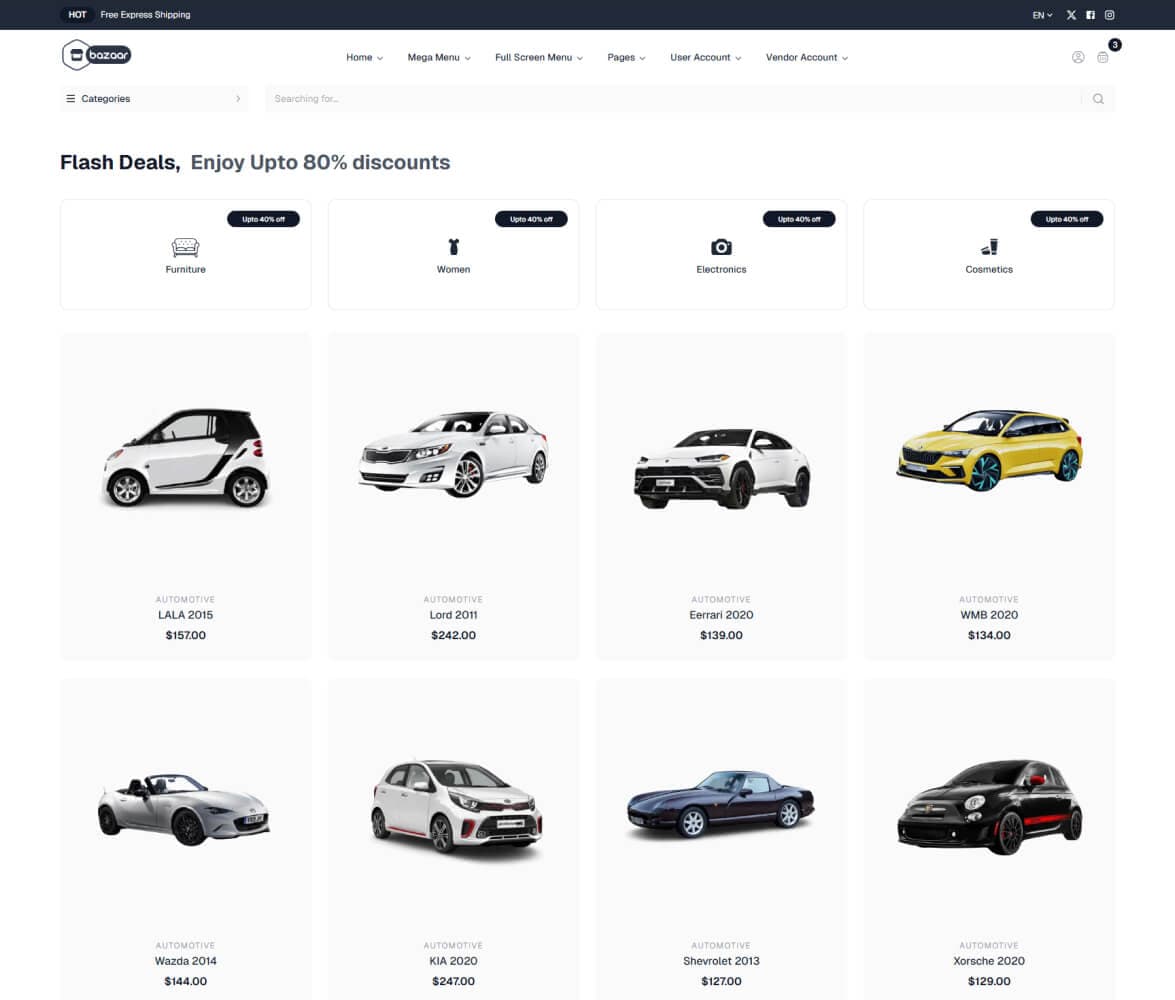Open the Pages dropdown menu
The height and width of the screenshot is (1000, 1175).
[625, 57]
